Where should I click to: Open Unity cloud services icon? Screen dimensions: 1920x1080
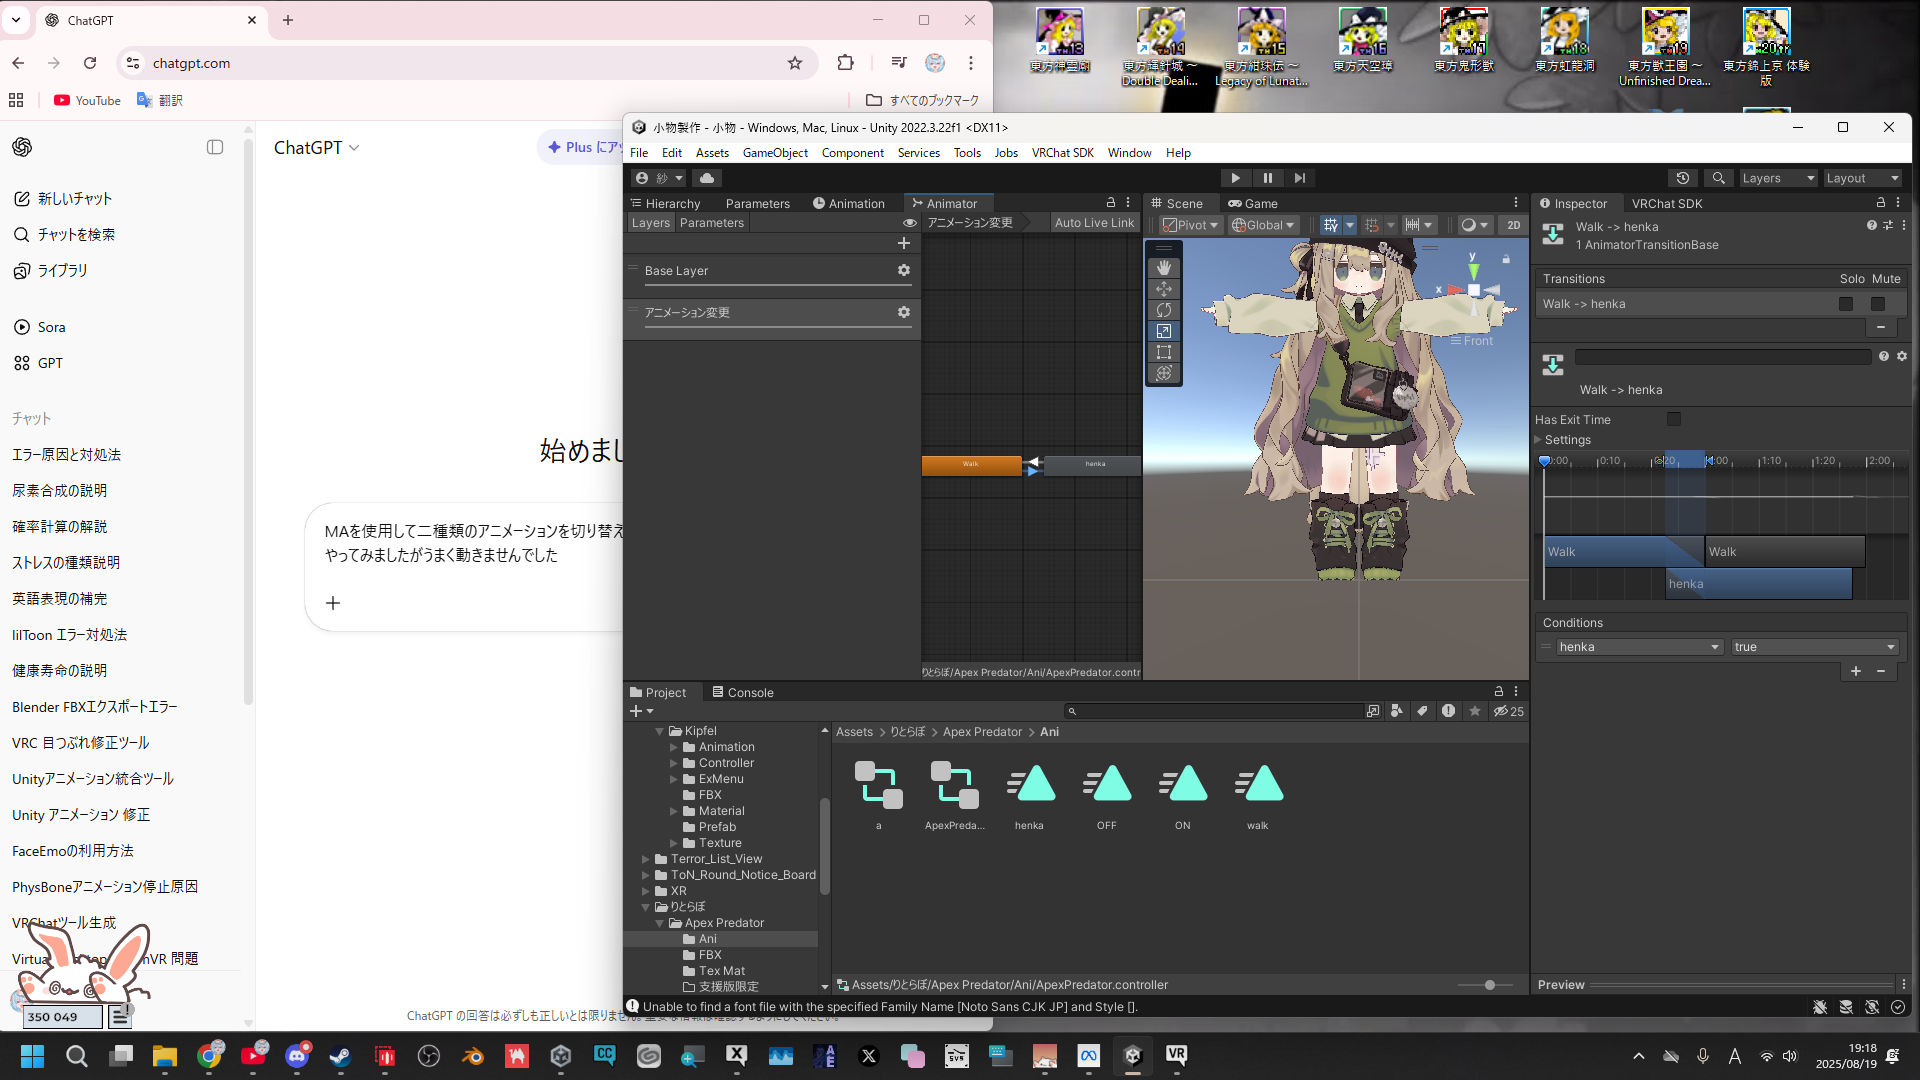(x=707, y=178)
